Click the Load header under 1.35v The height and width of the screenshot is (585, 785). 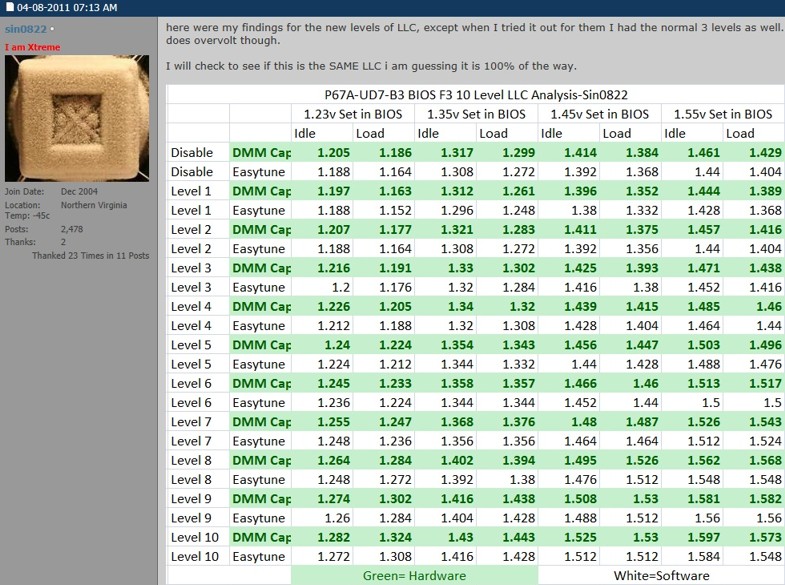click(494, 134)
